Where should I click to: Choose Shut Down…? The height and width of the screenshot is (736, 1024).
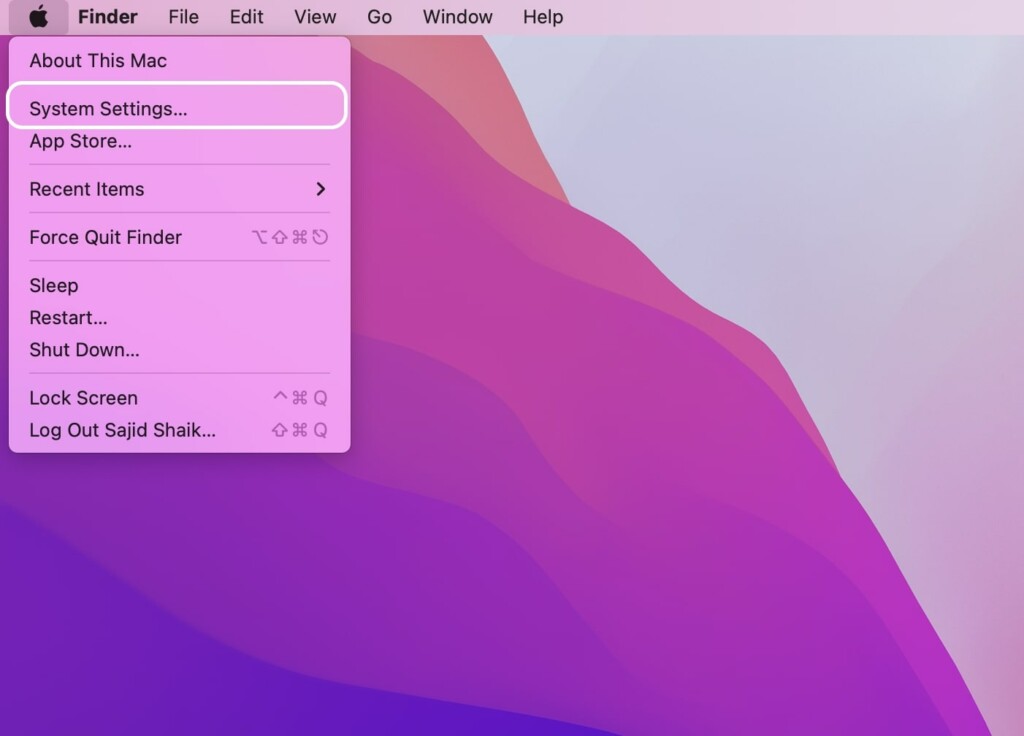(x=180, y=350)
